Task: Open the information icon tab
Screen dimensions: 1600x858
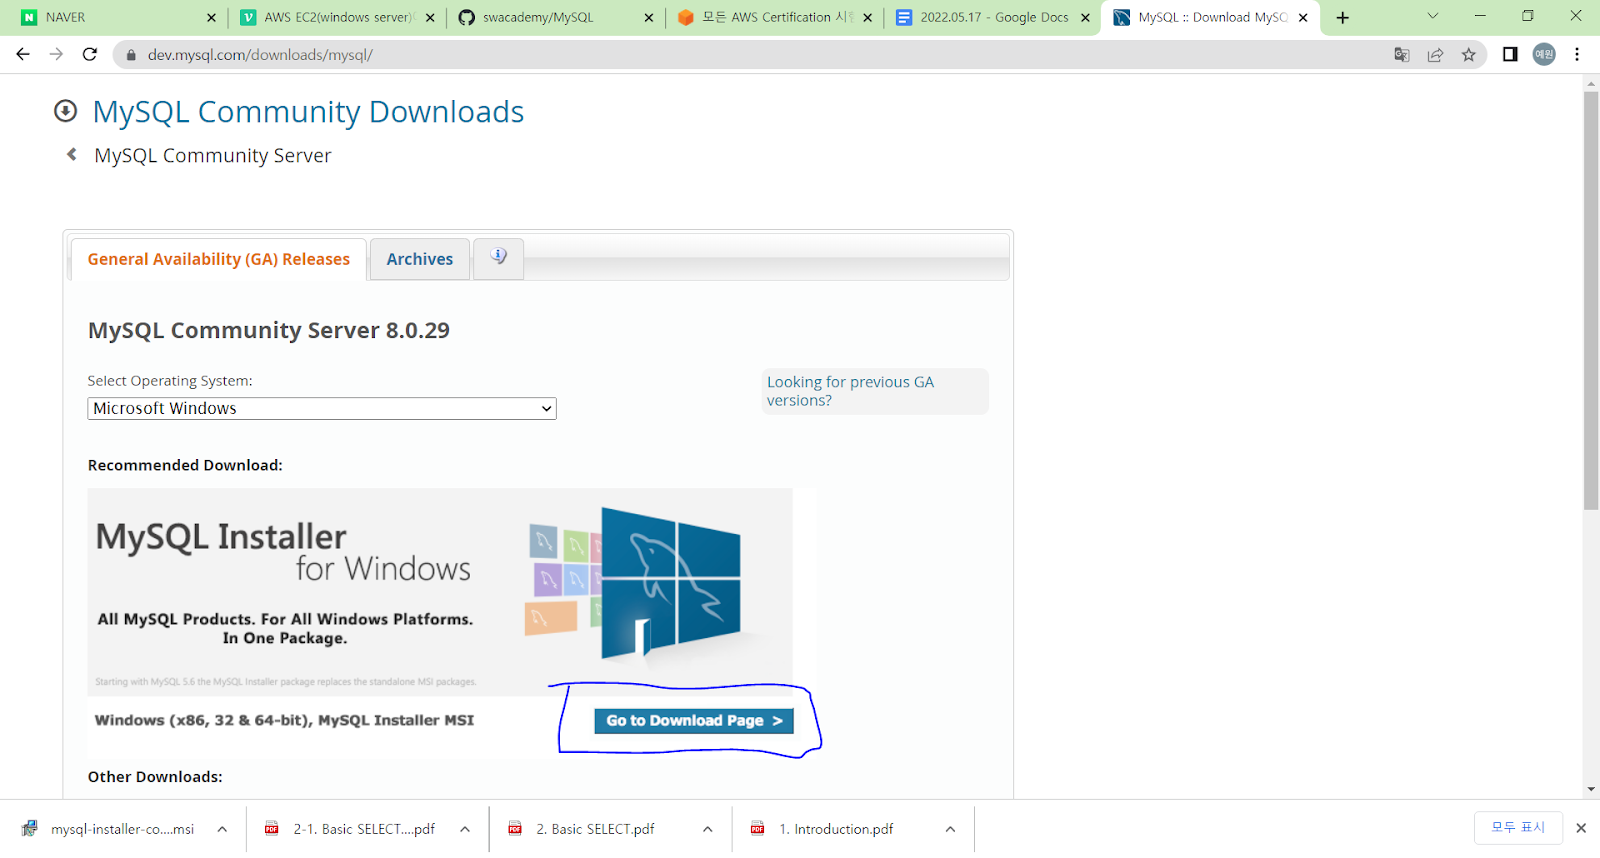Action: coord(498,257)
